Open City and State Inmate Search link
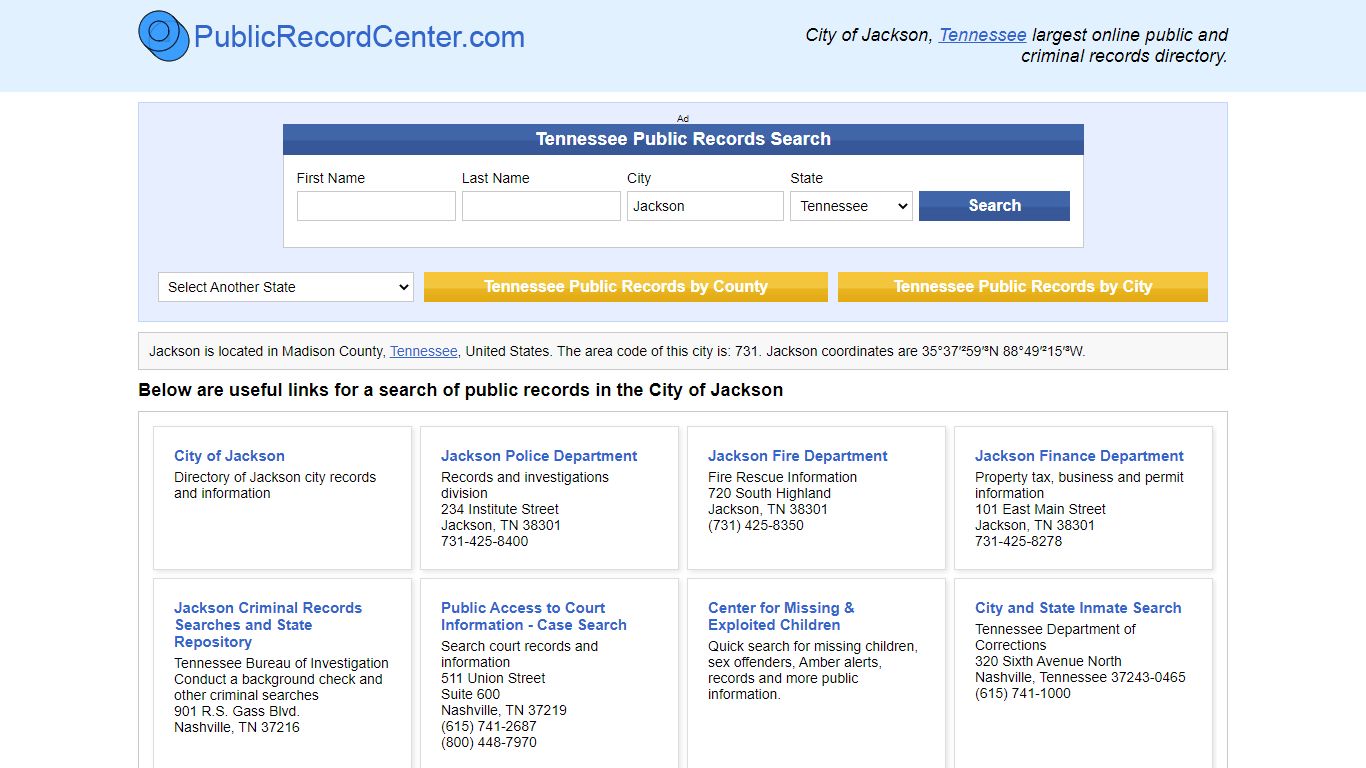The height and width of the screenshot is (768, 1366). pos(1078,608)
